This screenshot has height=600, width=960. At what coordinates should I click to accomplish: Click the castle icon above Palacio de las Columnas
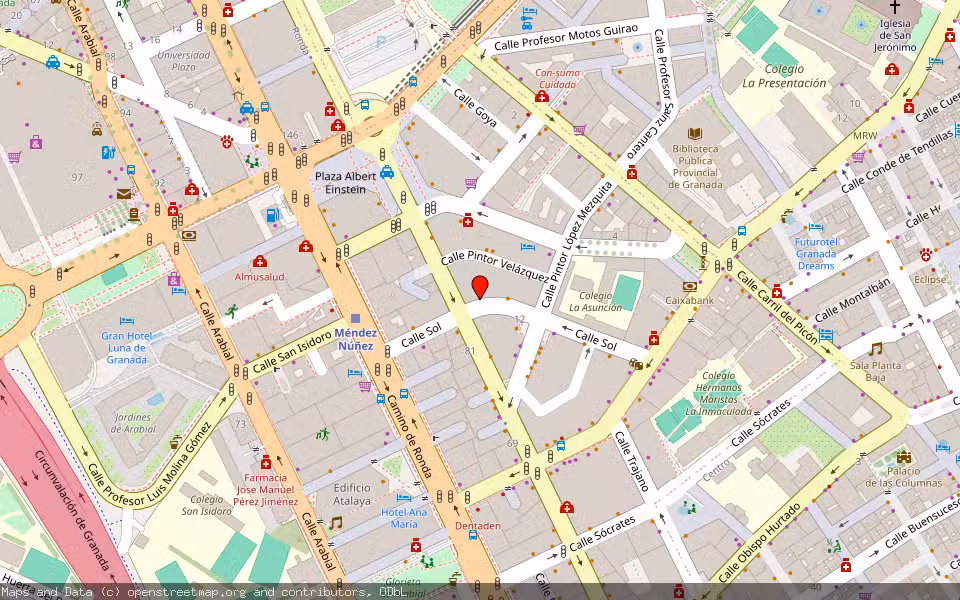[x=904, y=457]
